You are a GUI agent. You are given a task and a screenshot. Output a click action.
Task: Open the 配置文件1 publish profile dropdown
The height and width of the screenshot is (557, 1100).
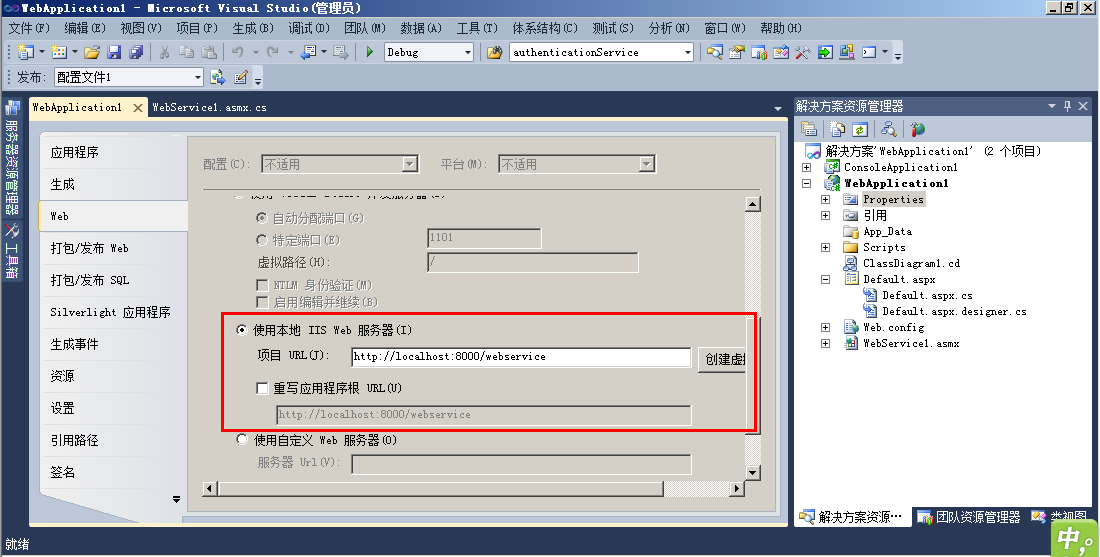click(198, 77)
